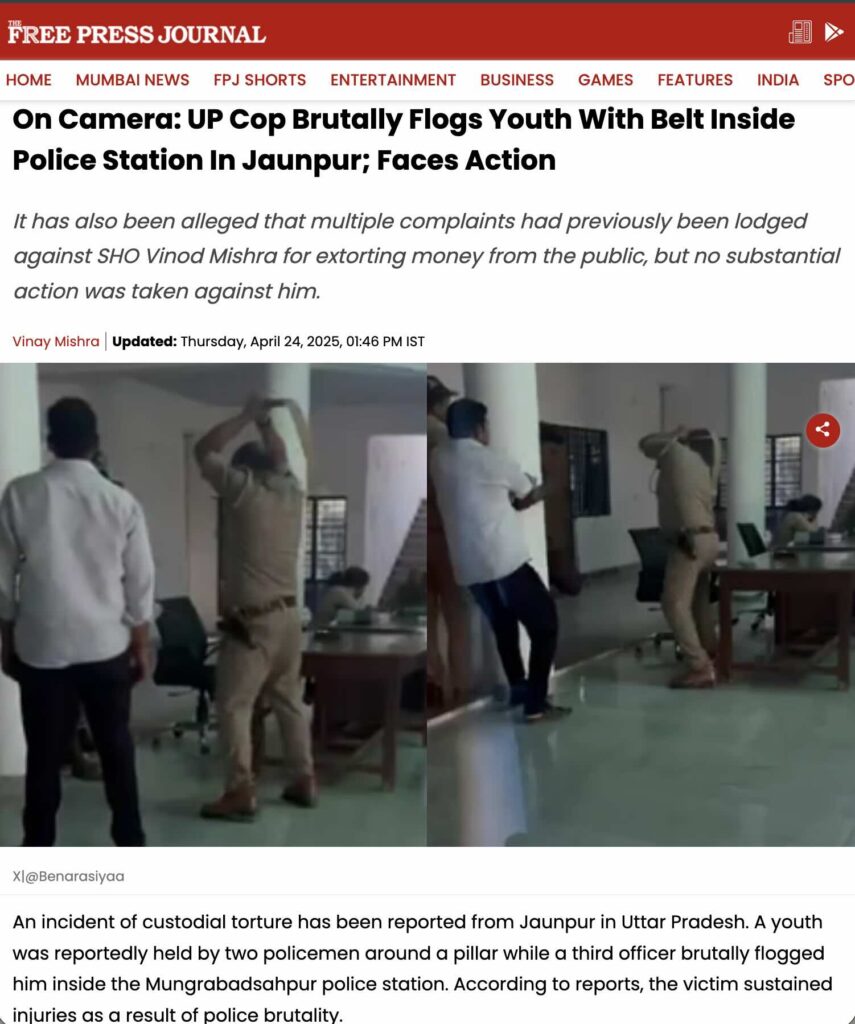
Task: Open the INDIA news section
Action: pyautogui.click(x=778, y=80)
